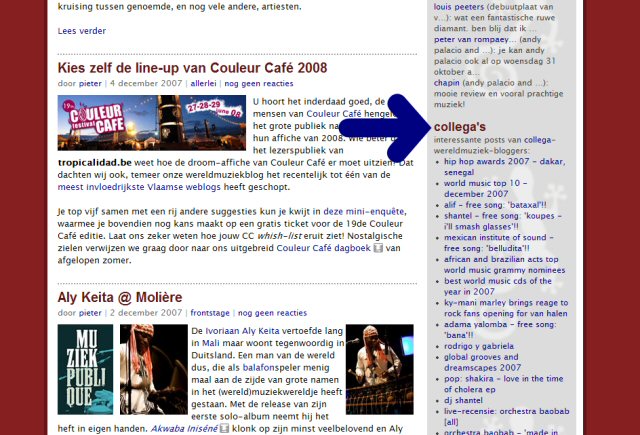640x435 pixels.
Task: Open 'adama yalomba – free song: bana' link
Action: tap(500, 330)
